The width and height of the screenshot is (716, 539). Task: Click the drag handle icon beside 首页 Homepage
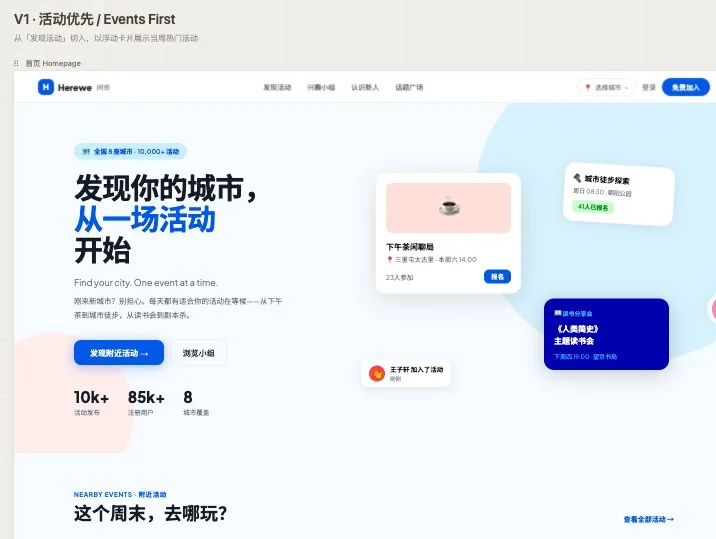point(16,63)
